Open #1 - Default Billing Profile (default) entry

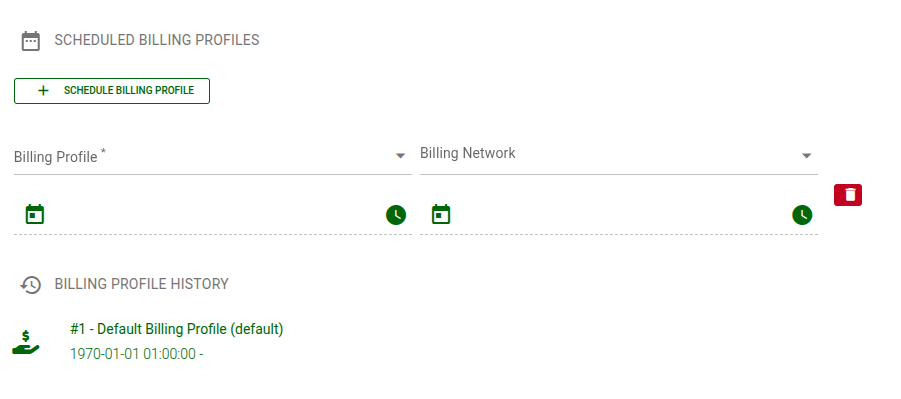tap(176, 329)
